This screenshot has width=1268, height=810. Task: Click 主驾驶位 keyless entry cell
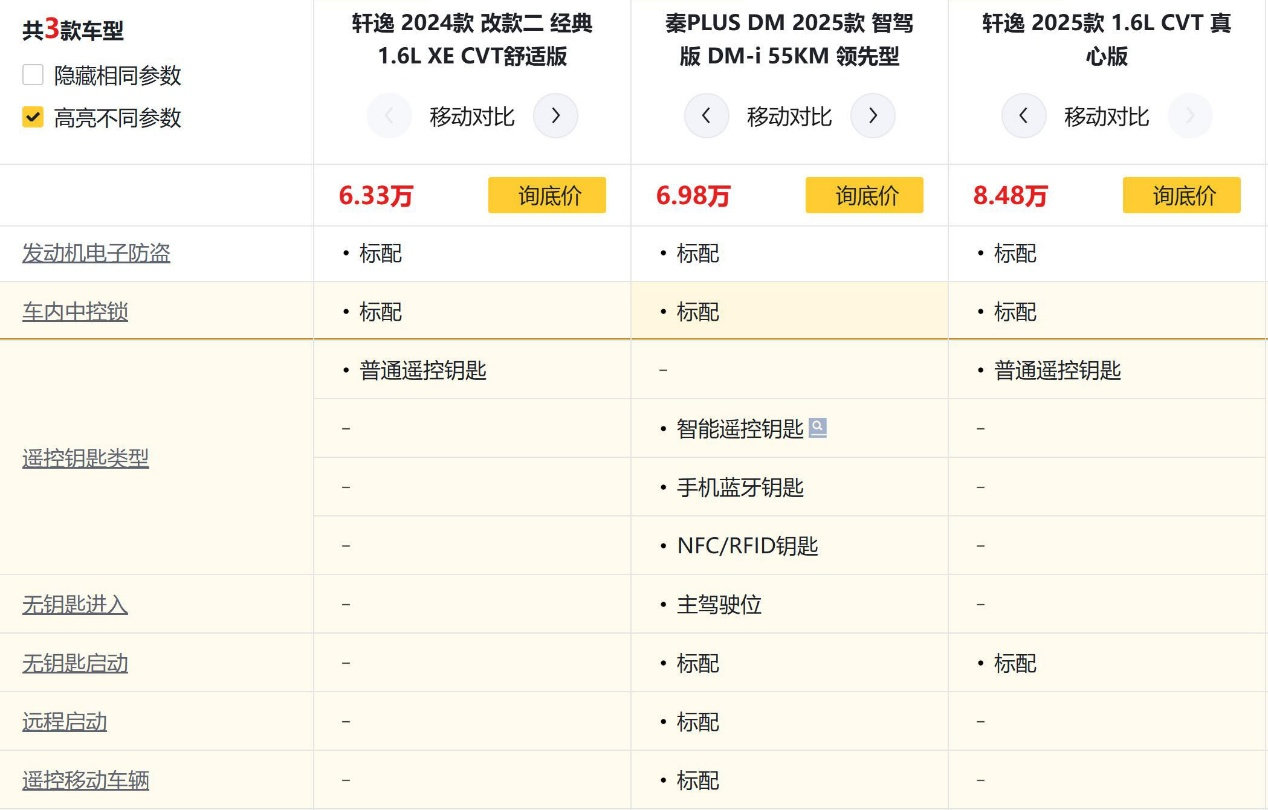719,604
